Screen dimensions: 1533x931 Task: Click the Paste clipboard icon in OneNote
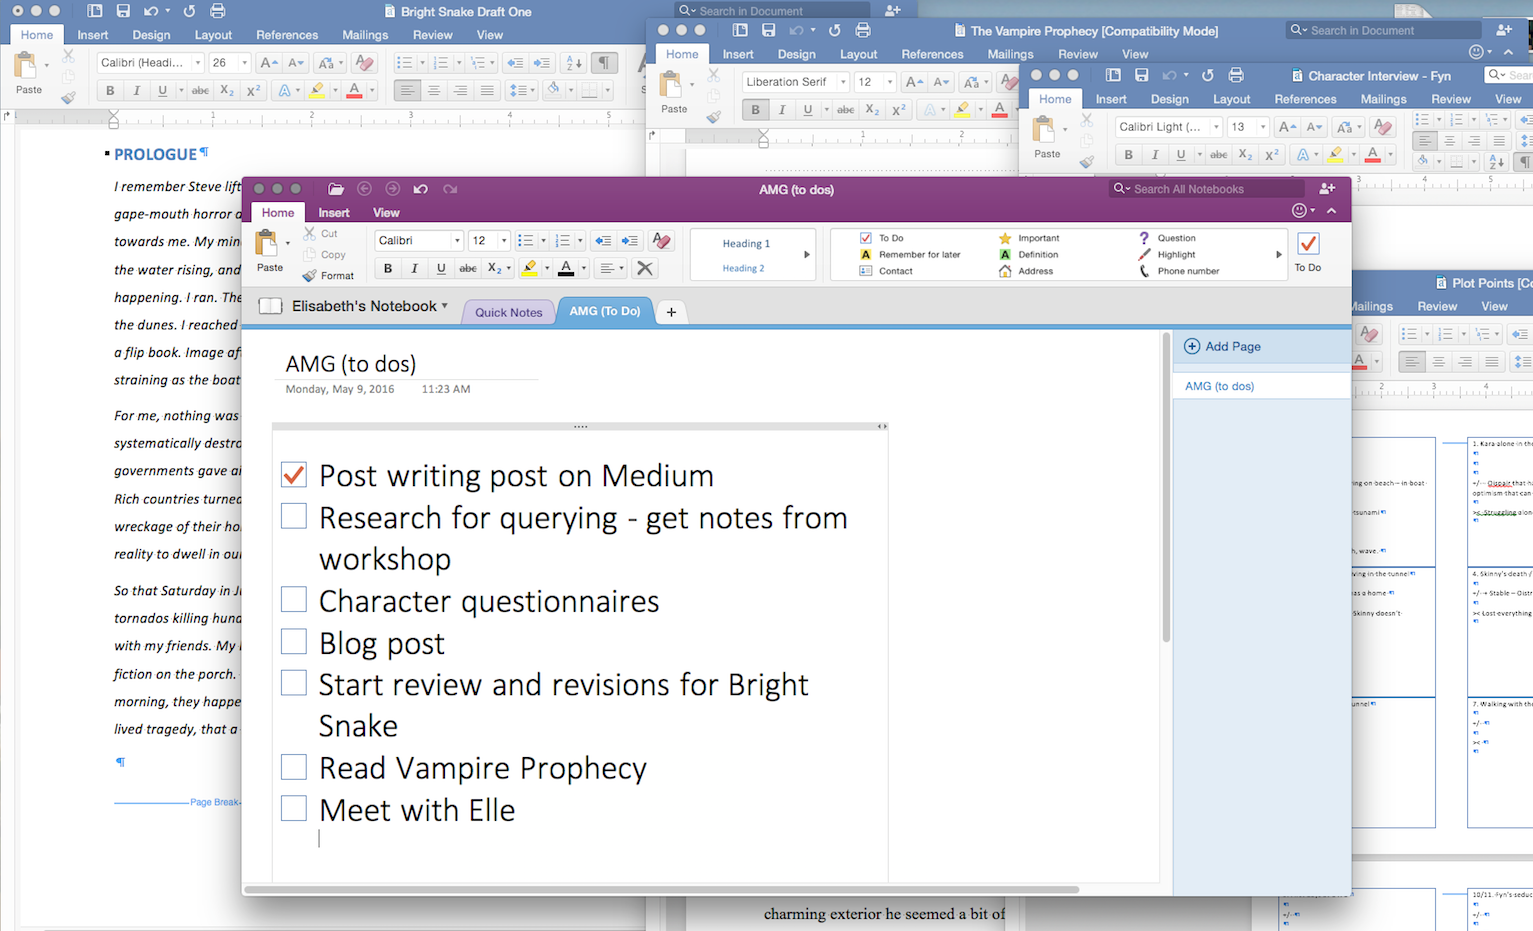pyautogui.click(x=267, y=243)
